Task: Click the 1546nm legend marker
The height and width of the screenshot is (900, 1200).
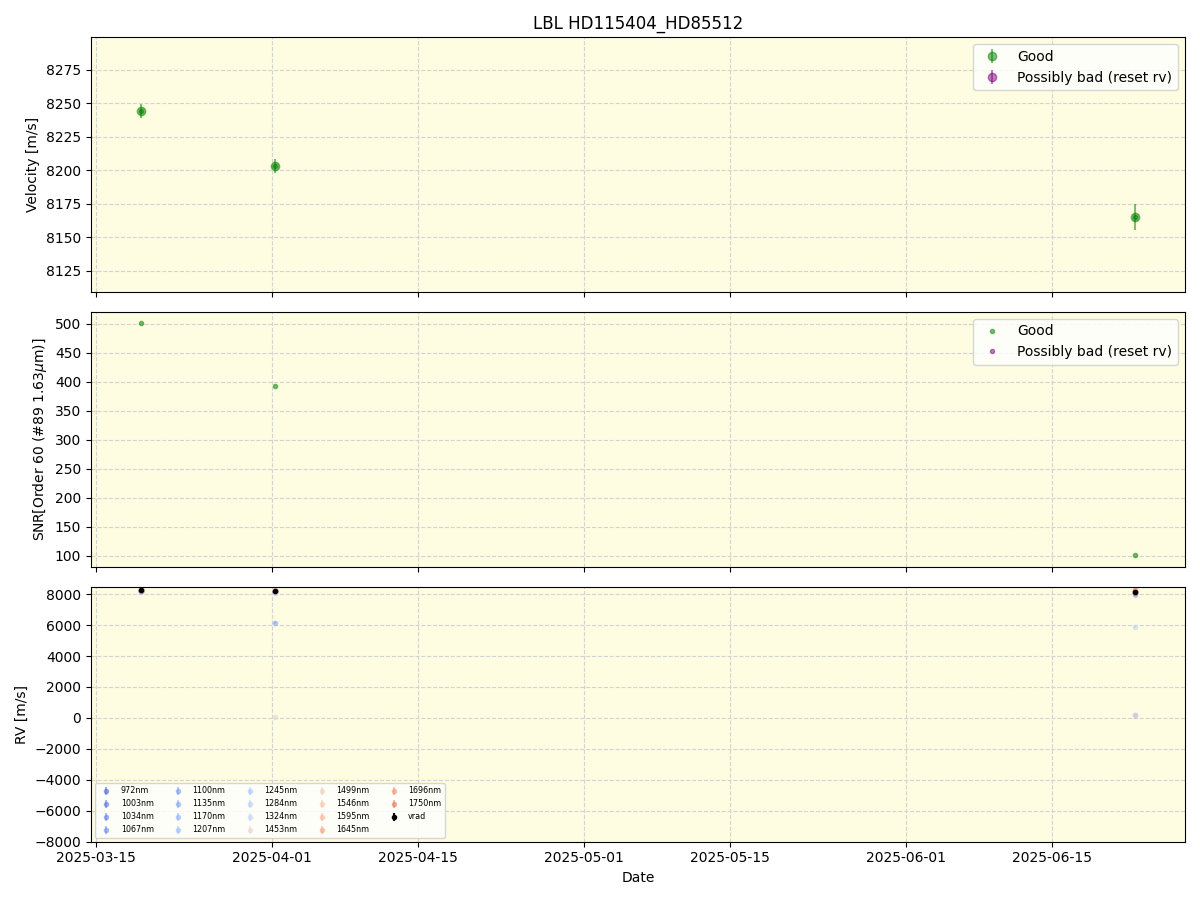Action: point(322,804)
